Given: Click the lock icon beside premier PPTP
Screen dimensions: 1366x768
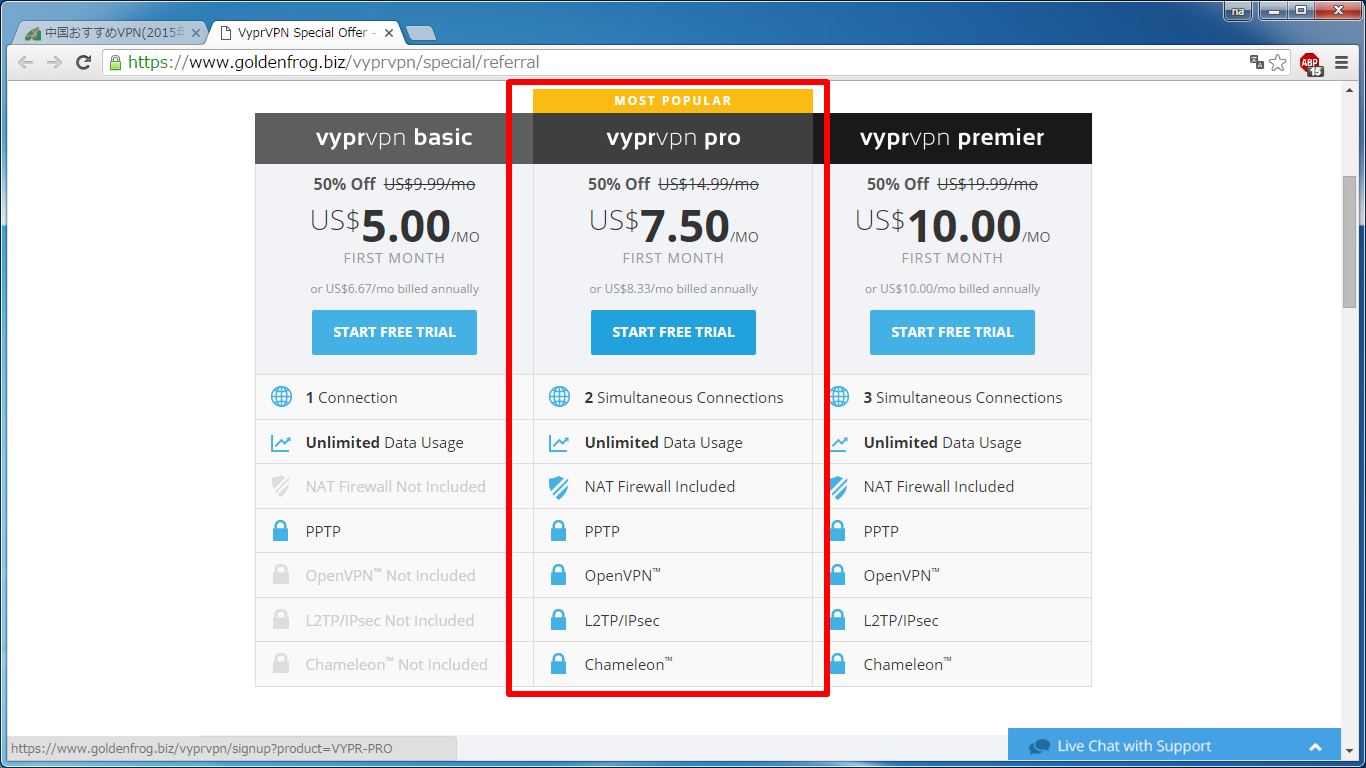Looking at the screenshot, I should 839,531.
